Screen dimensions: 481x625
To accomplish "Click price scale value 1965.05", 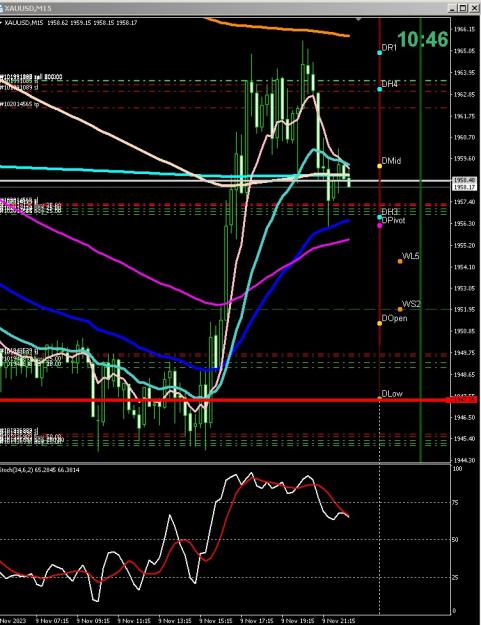I will coord(465,51).
